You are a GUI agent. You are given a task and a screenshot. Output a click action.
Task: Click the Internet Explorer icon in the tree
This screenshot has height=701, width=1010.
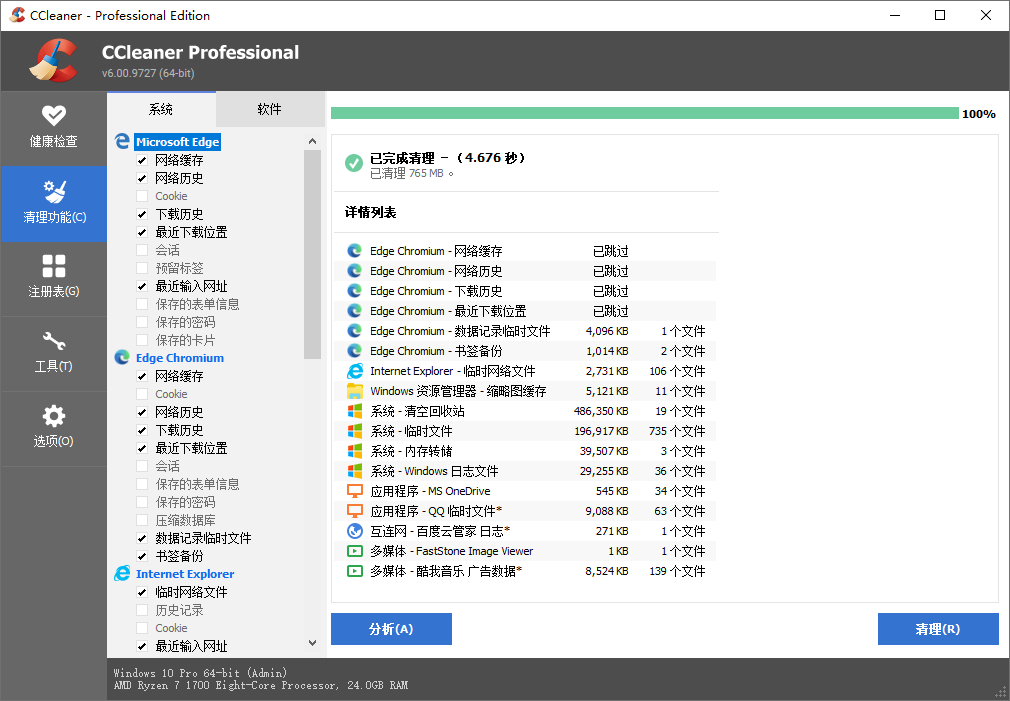(122, 573)
